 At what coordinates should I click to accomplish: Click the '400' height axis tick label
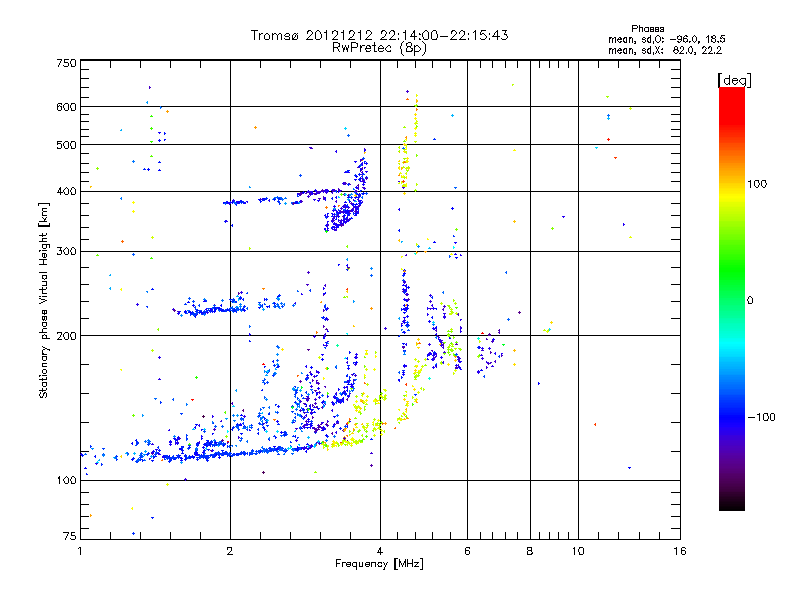point(66,191)
